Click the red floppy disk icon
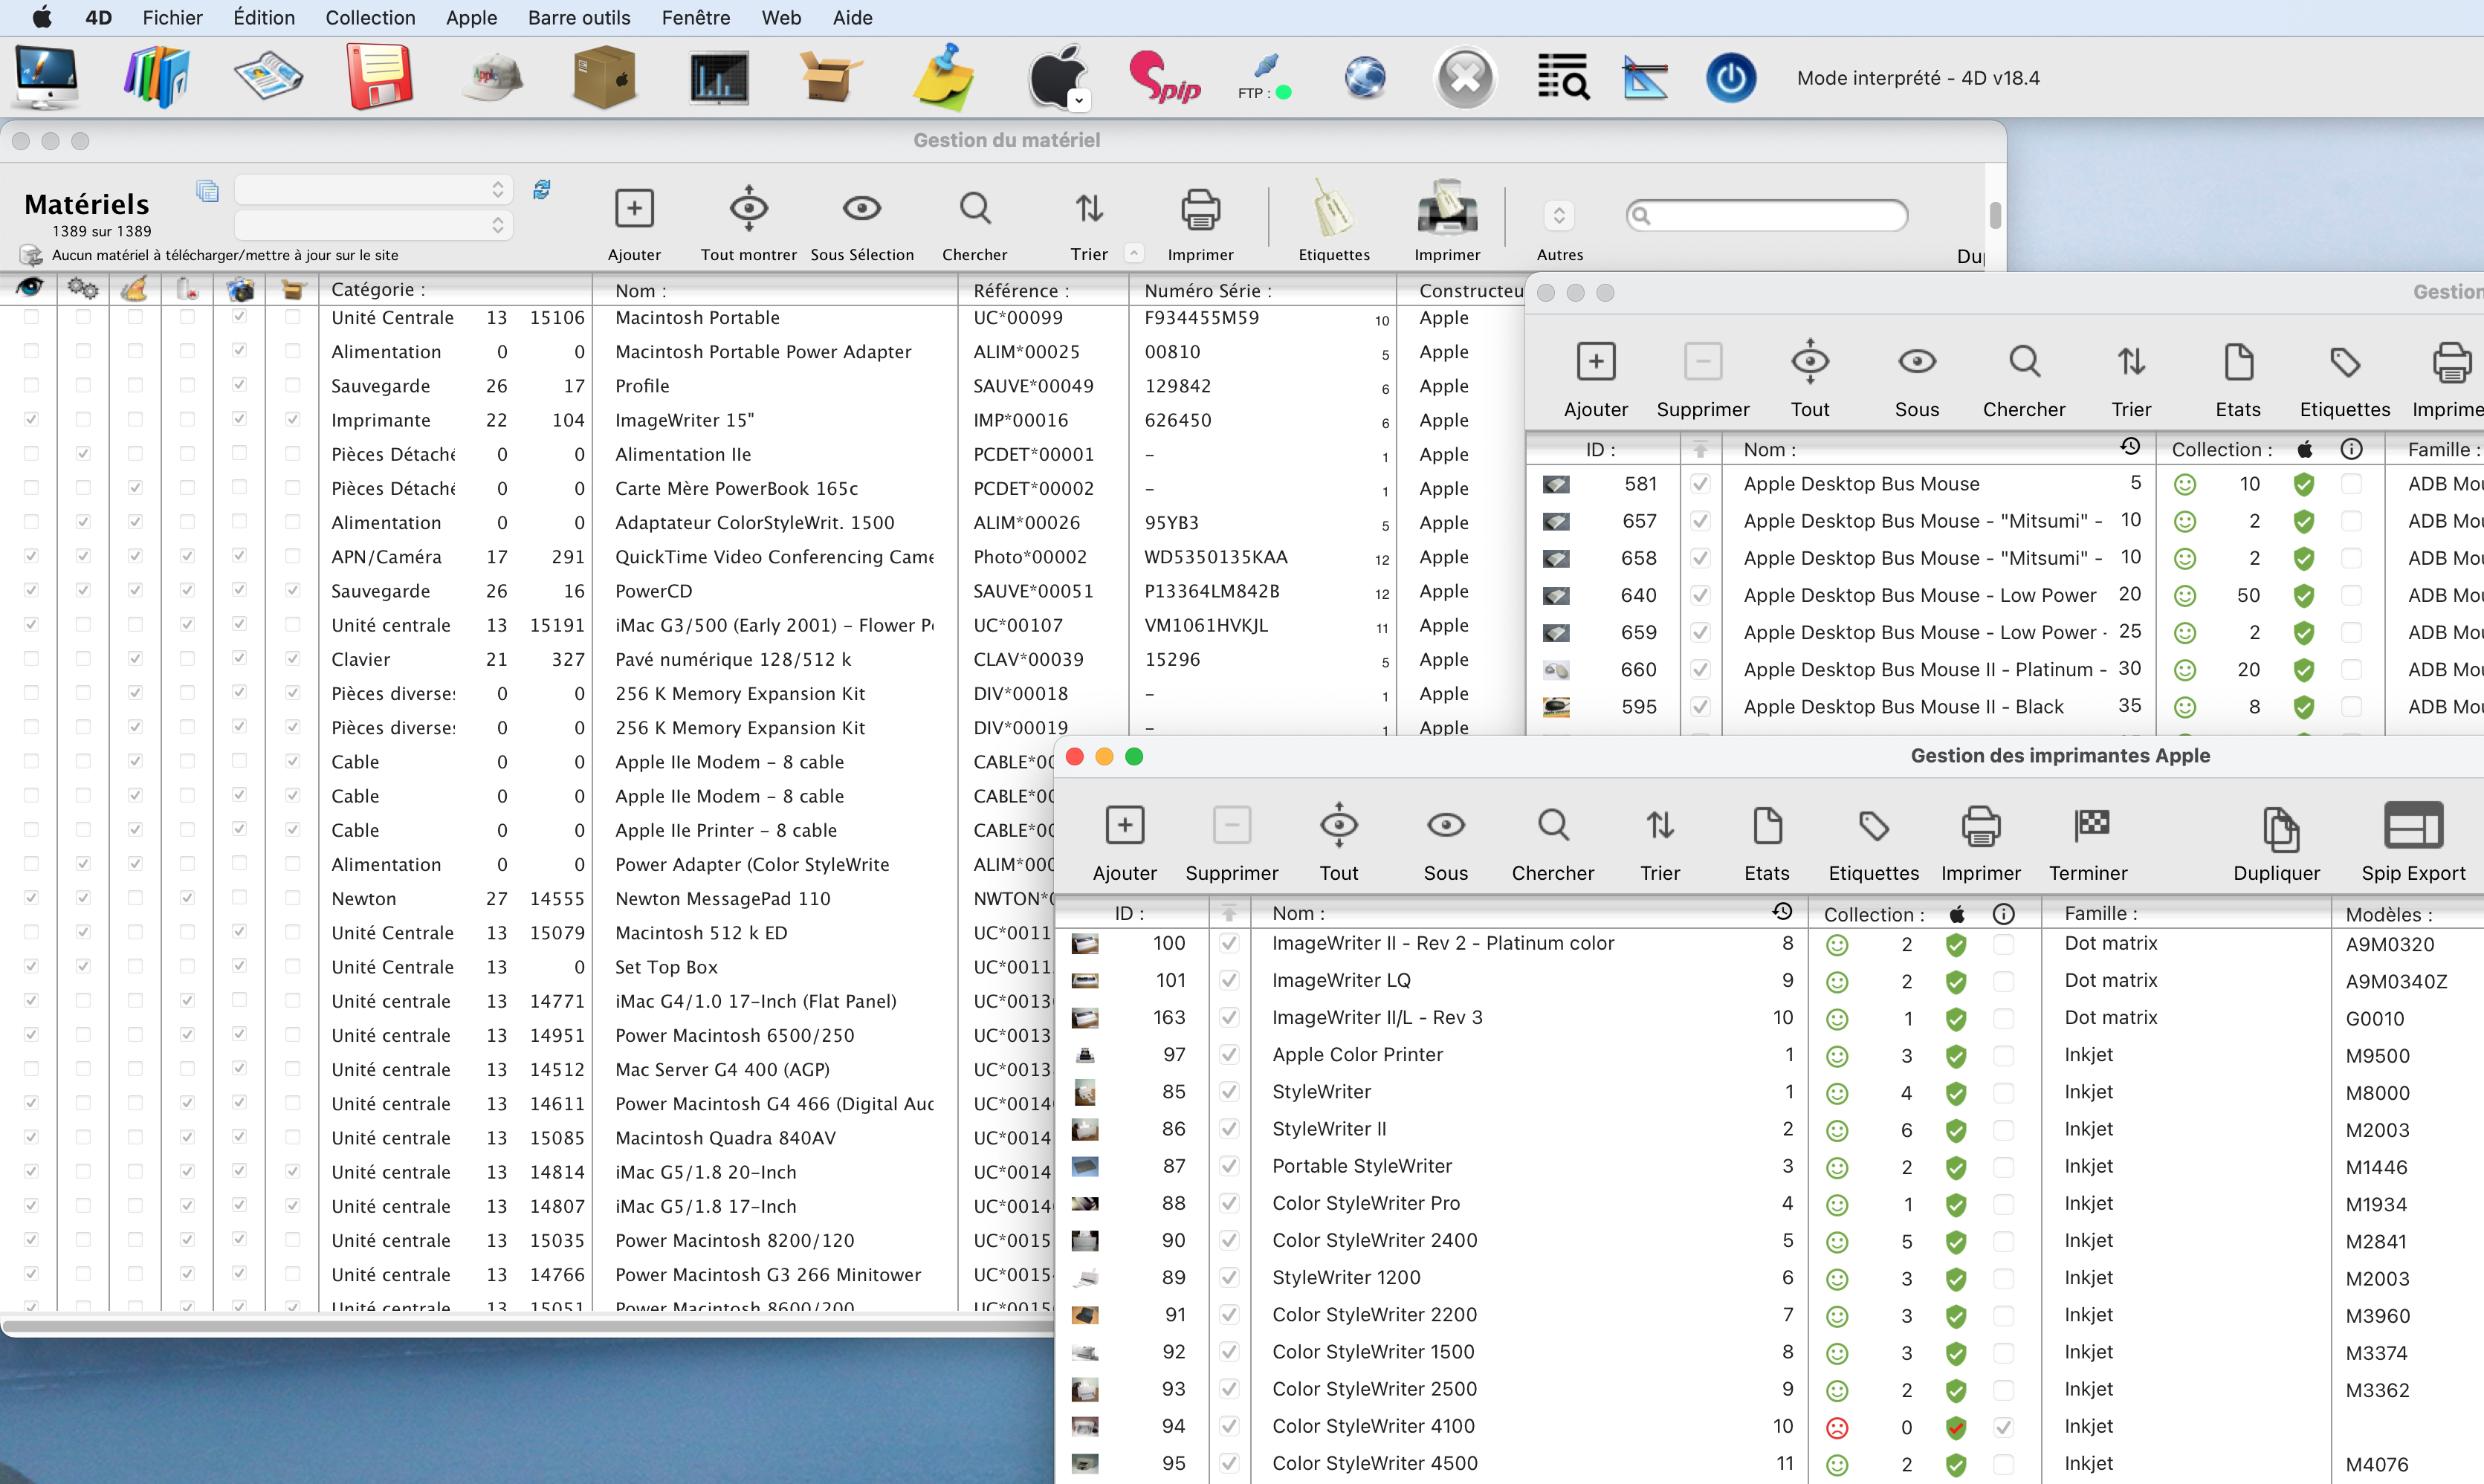 (380, 77)
